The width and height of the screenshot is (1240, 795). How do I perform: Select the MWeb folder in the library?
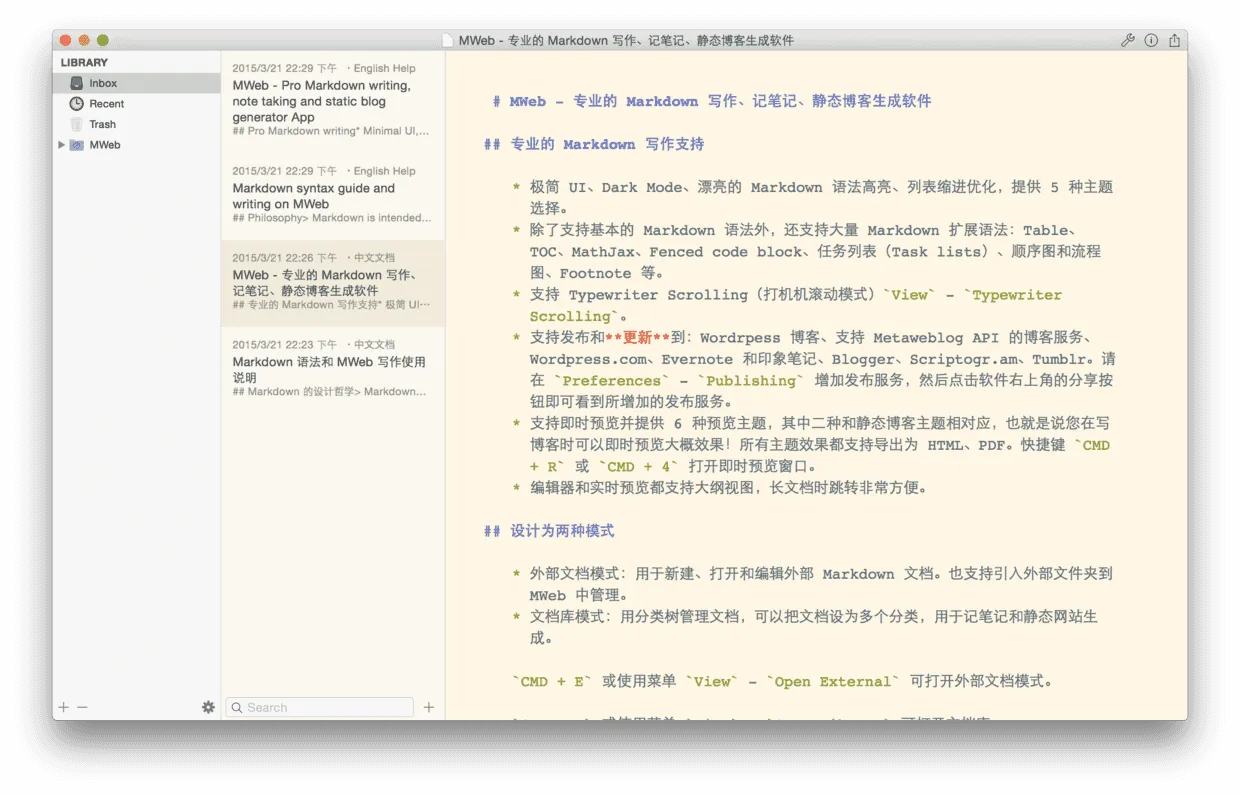pos(104,145)
